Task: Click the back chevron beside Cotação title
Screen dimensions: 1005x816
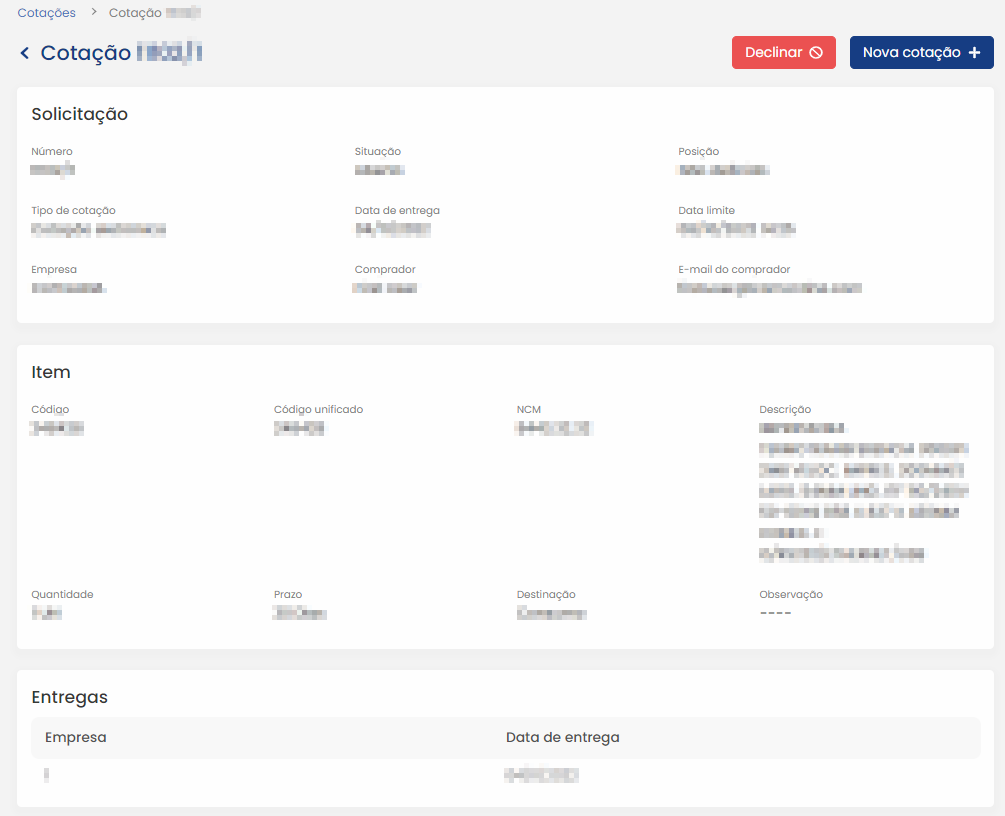Action: [x=25, y=53]
